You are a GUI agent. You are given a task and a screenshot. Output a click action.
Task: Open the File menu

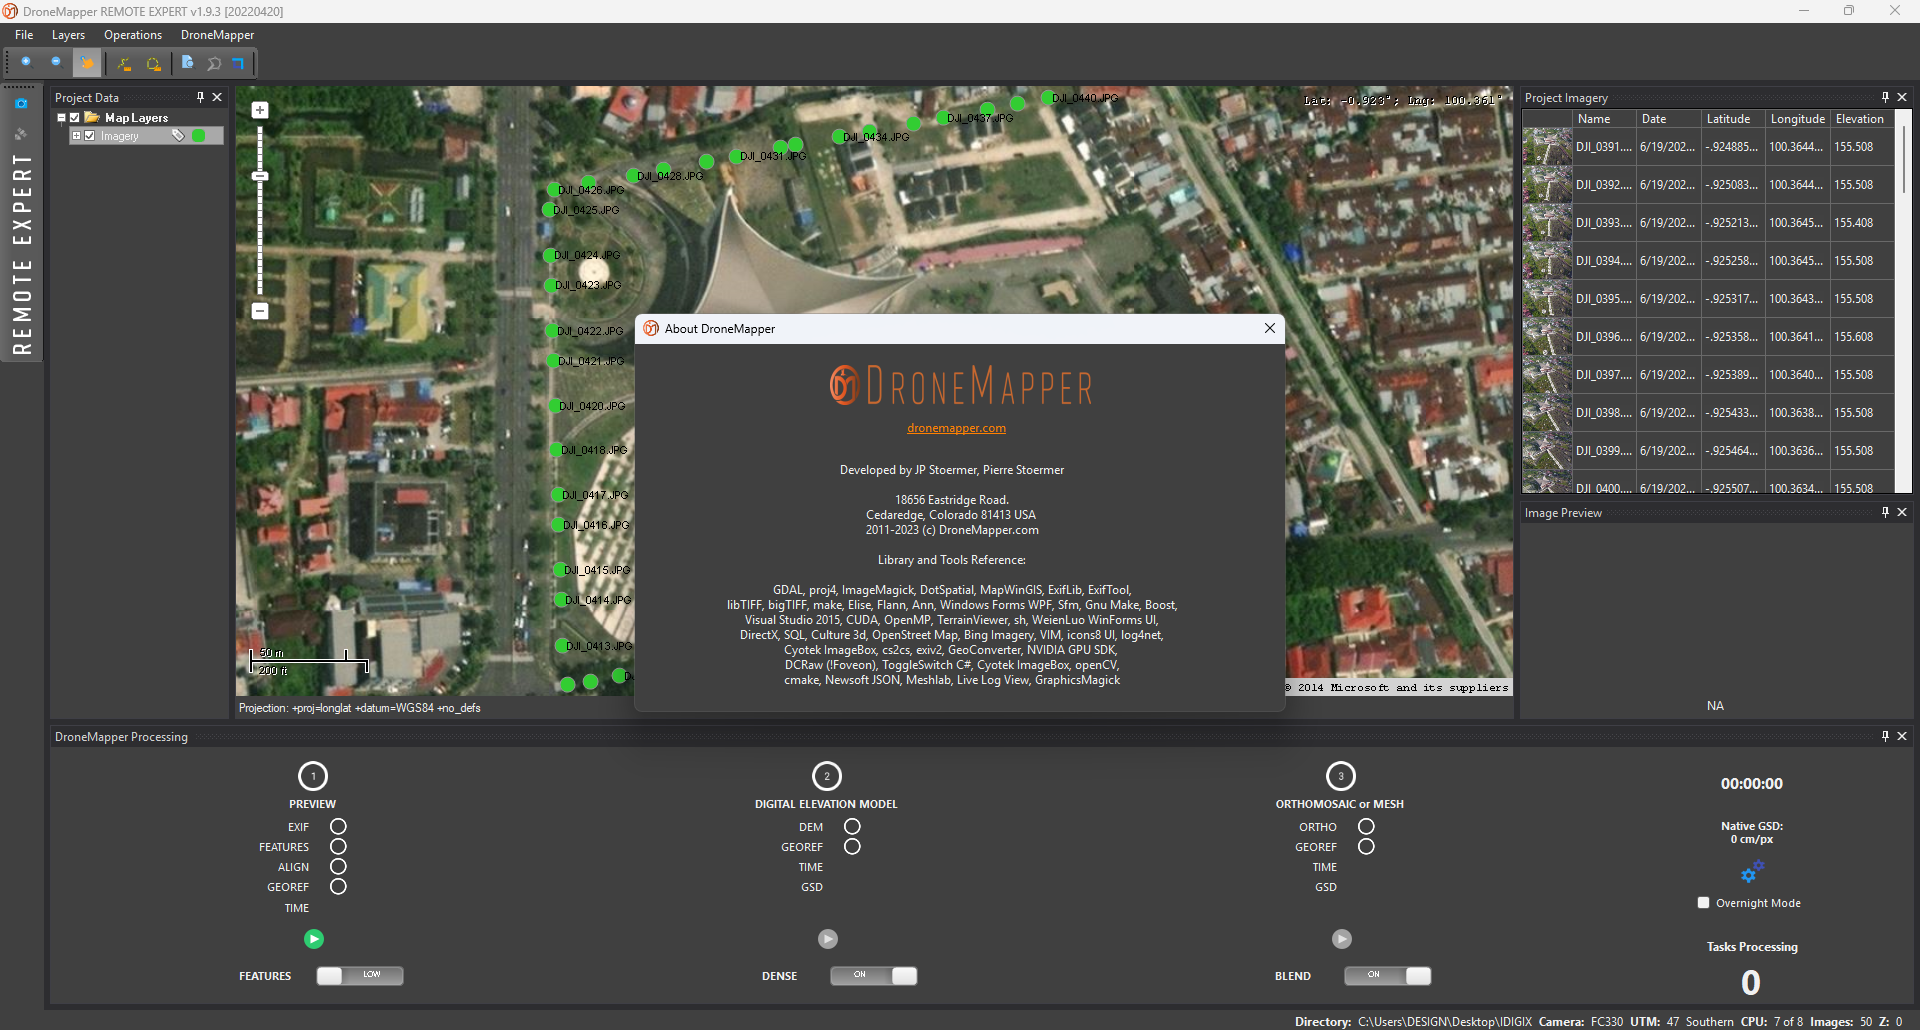pos(24,35)
